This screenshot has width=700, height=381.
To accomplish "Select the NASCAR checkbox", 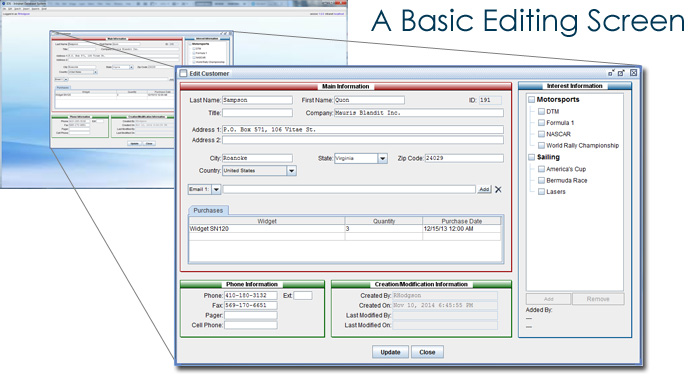I will (541, 134).
